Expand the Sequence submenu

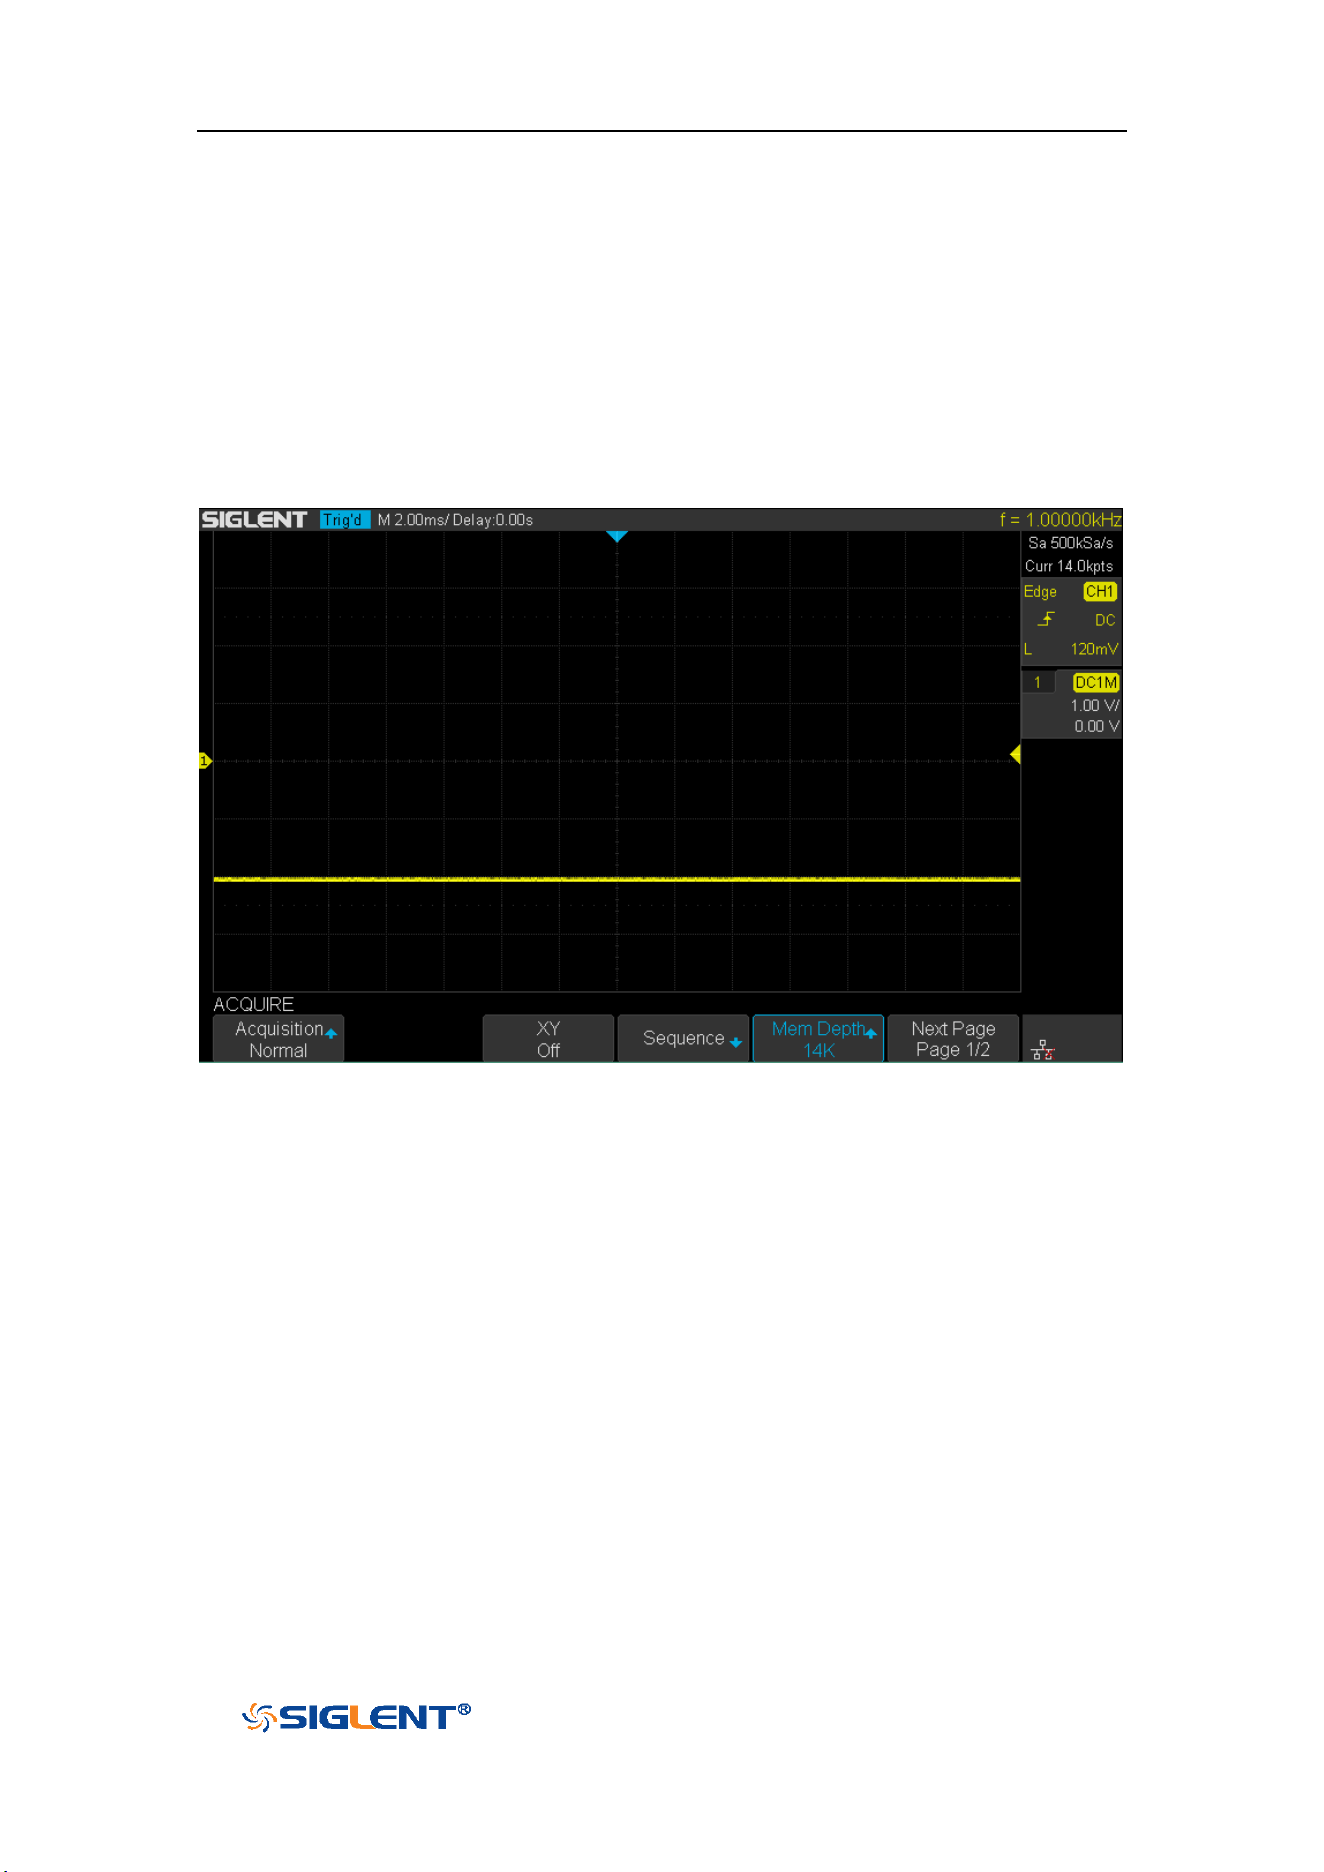tap(683, 1039)
